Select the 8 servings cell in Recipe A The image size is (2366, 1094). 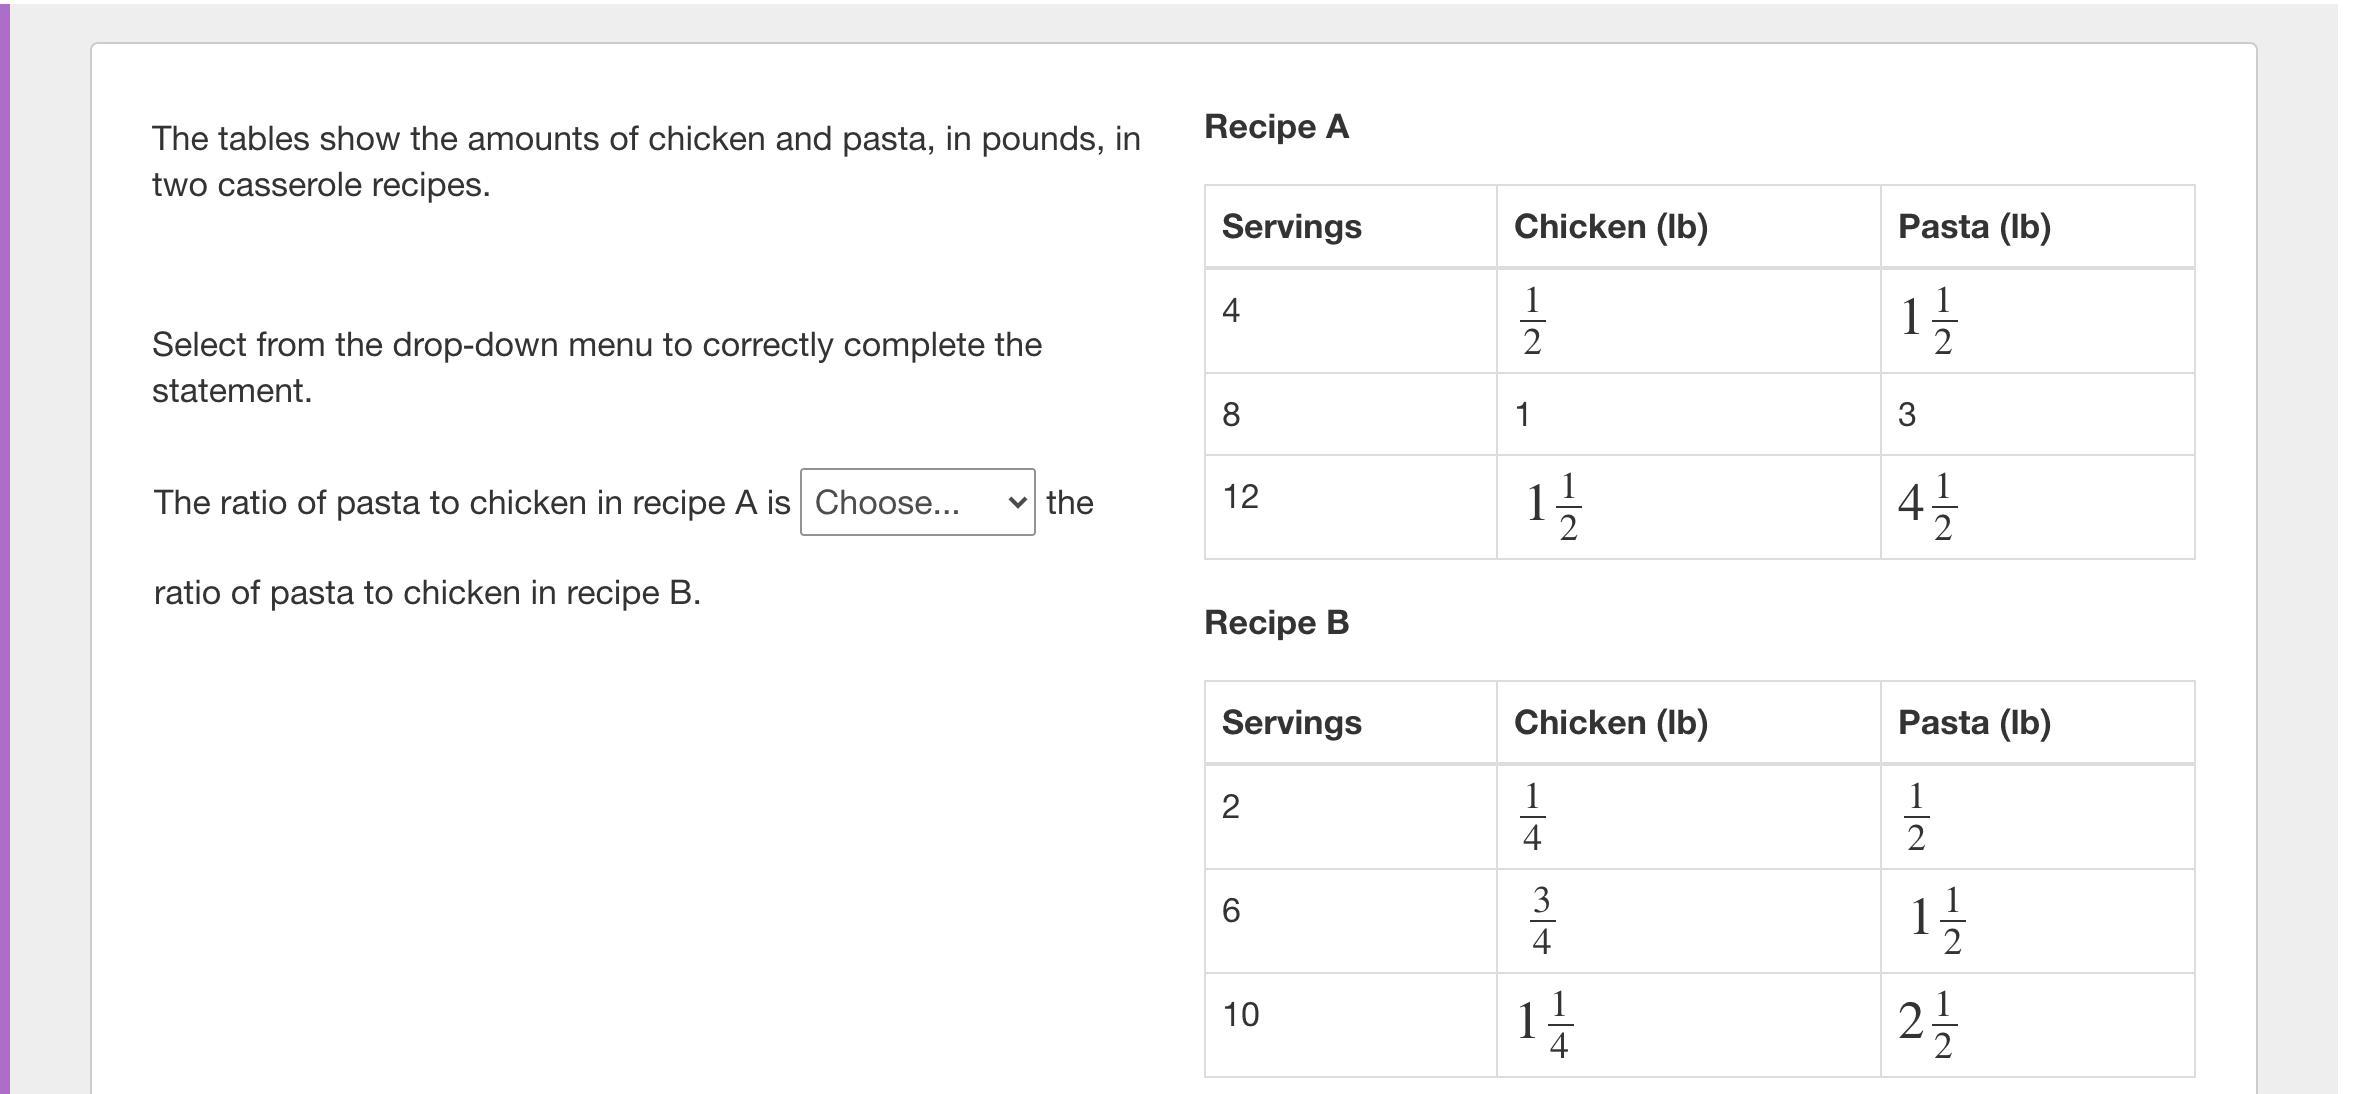point(1231,415)
